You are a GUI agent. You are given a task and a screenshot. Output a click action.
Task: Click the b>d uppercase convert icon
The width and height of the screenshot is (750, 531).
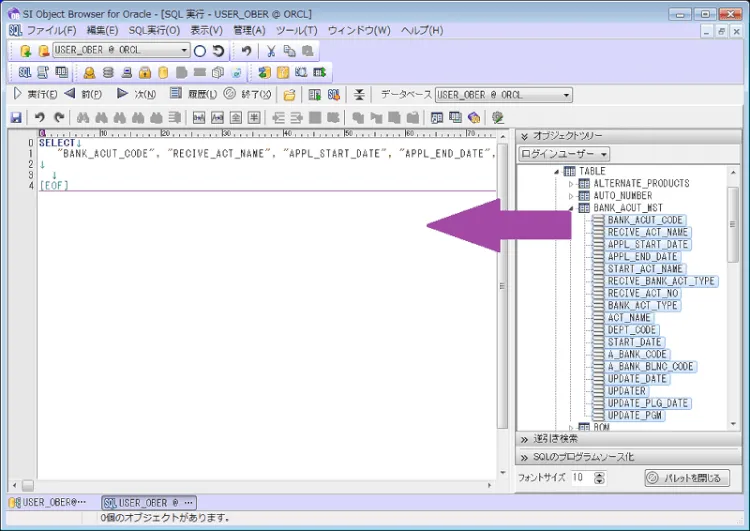click(x=199, y=118)
